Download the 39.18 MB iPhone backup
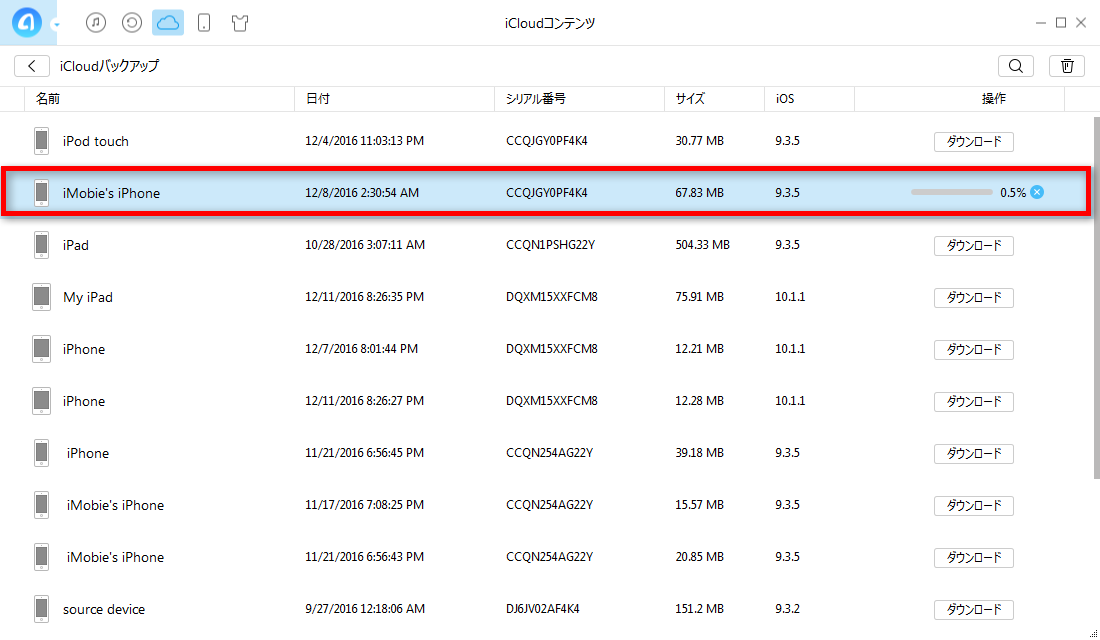Screen dimensions: 1100x640 (x=974, y=453)
